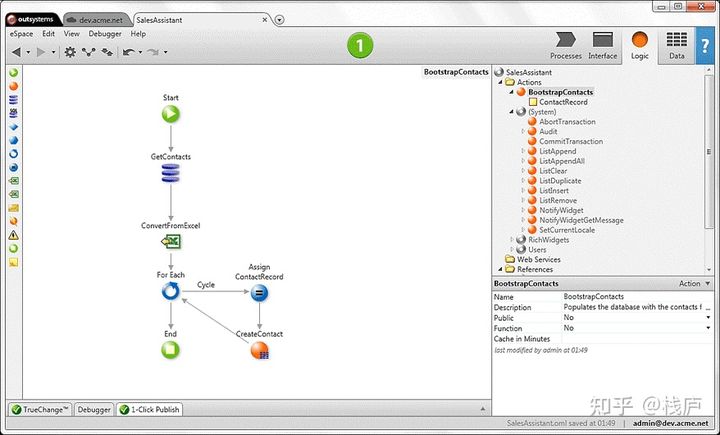The image size is (720, 435).
Task: Expand the bottom panel with up arrow
Action: pos(483,408)
